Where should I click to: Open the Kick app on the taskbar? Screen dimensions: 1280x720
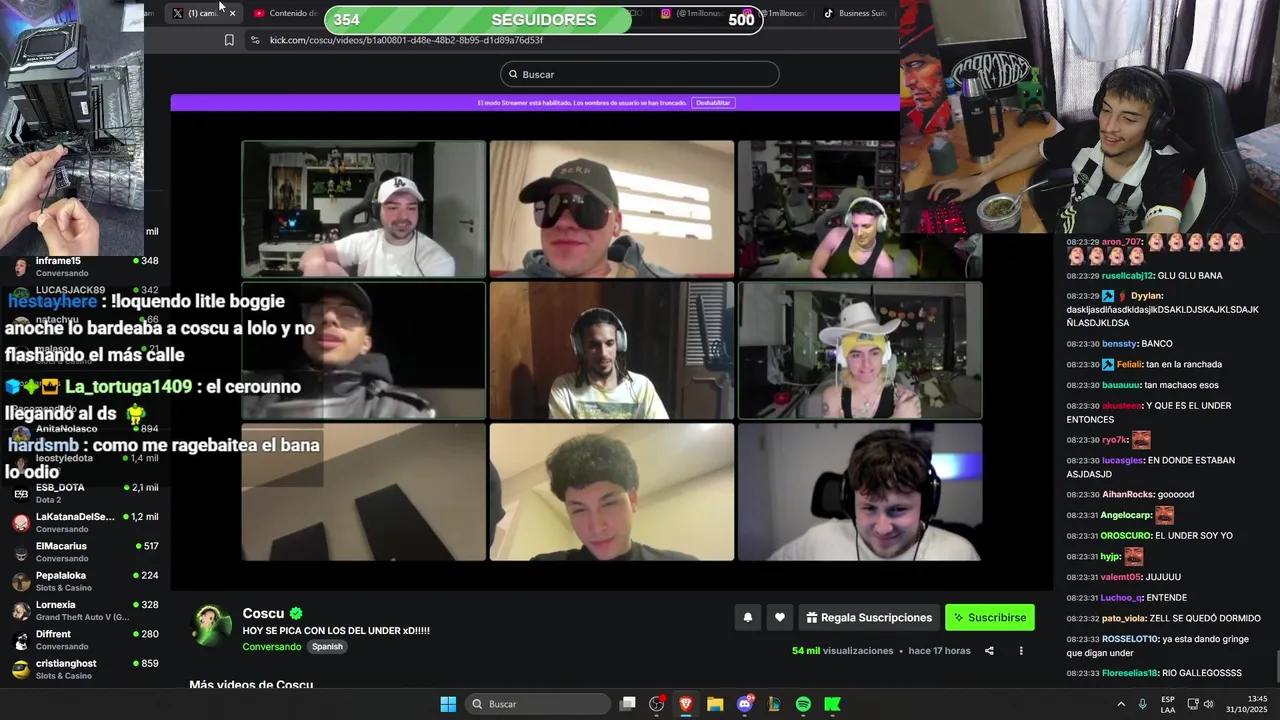(832, 704)
